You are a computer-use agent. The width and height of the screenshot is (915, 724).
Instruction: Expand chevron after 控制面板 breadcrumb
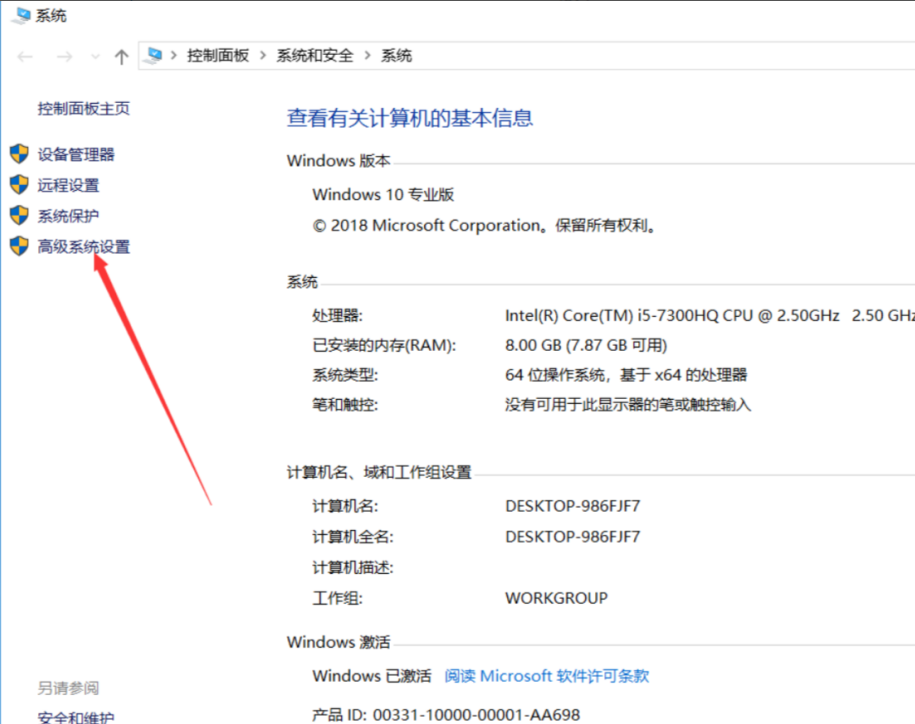(263, 55)
